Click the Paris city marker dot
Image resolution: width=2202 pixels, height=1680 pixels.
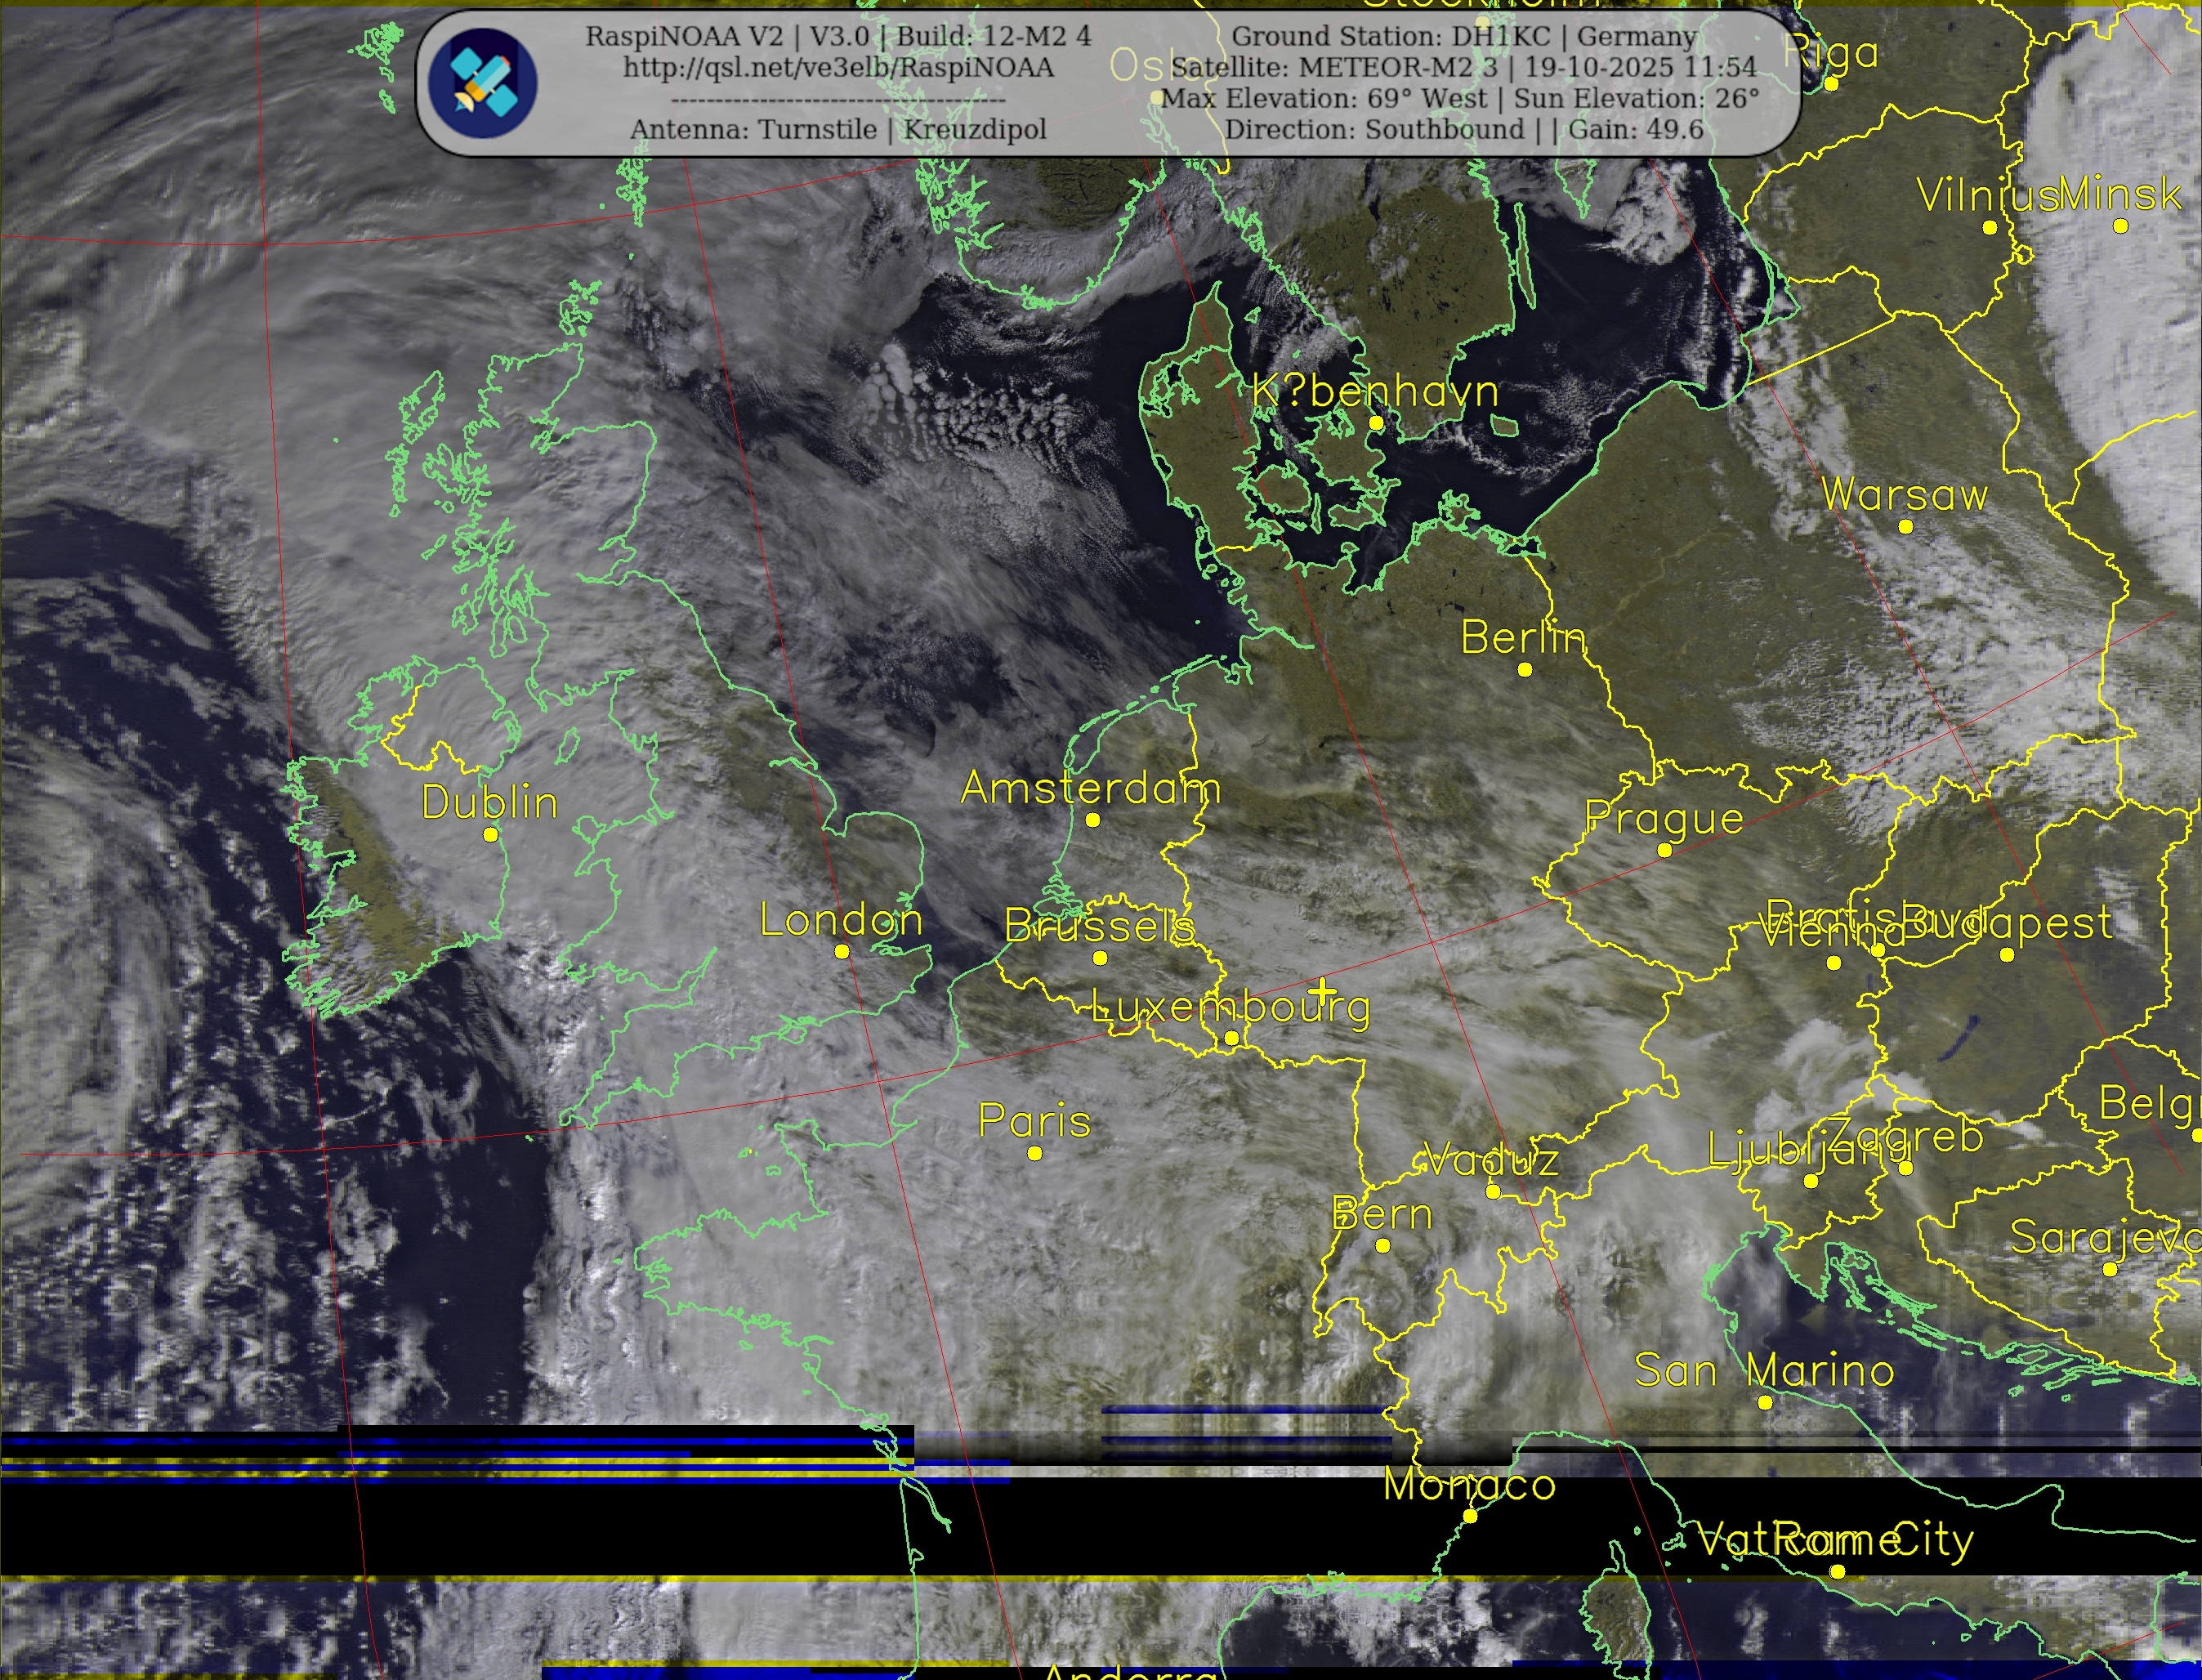(x=1035, y=1153)
